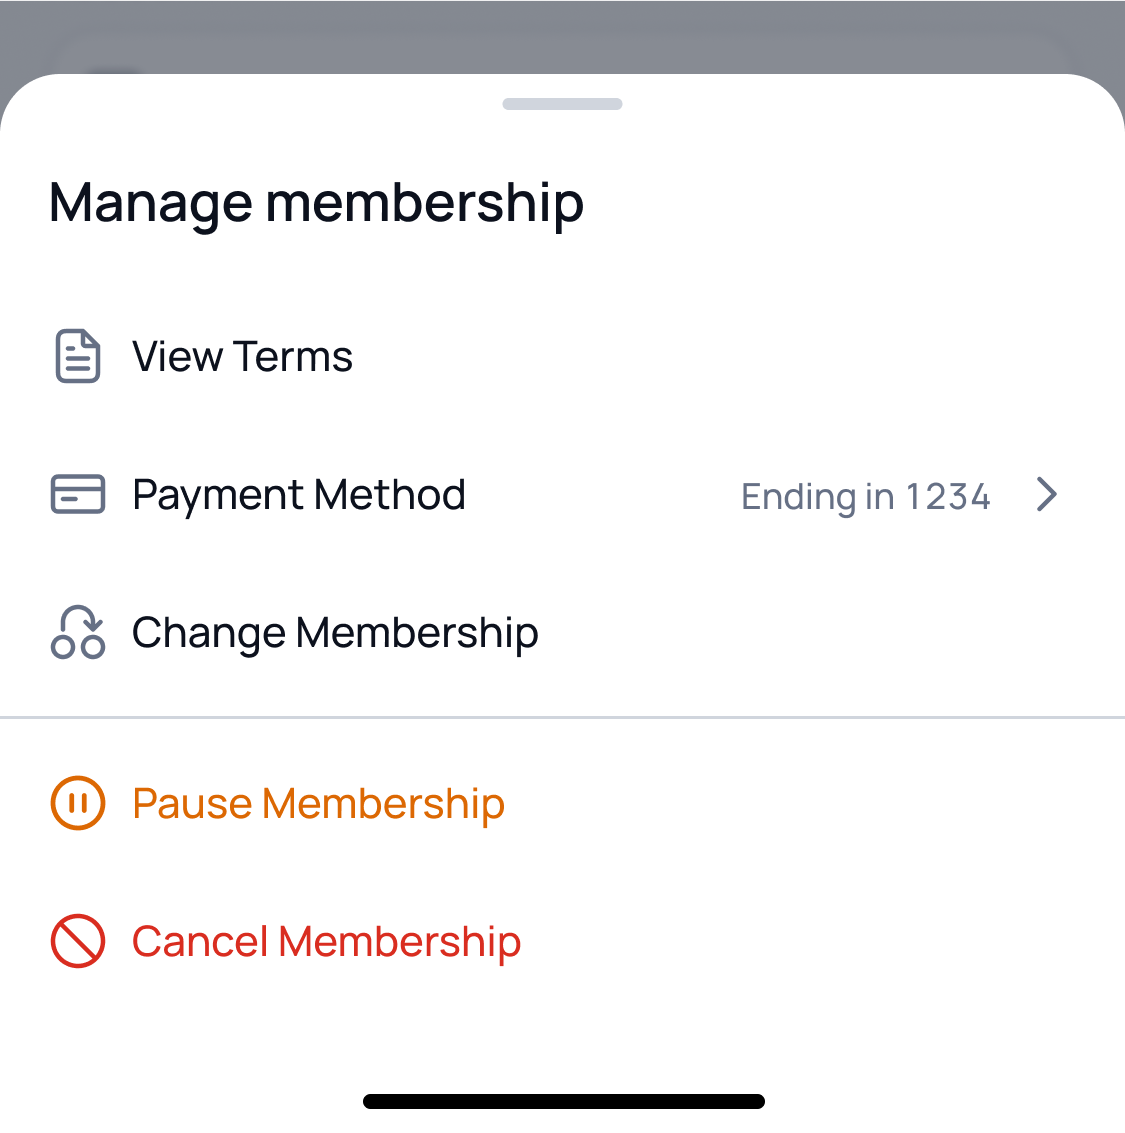Tap the sheet's grey drag handle
Image resolution: width=1125 pixels, height=1133 pixels.
562,104
